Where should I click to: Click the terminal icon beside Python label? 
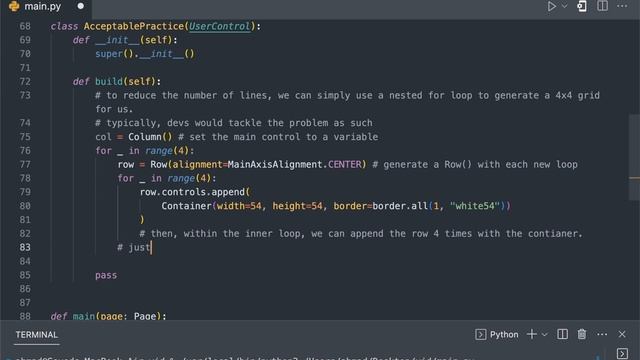coord(480,335)
